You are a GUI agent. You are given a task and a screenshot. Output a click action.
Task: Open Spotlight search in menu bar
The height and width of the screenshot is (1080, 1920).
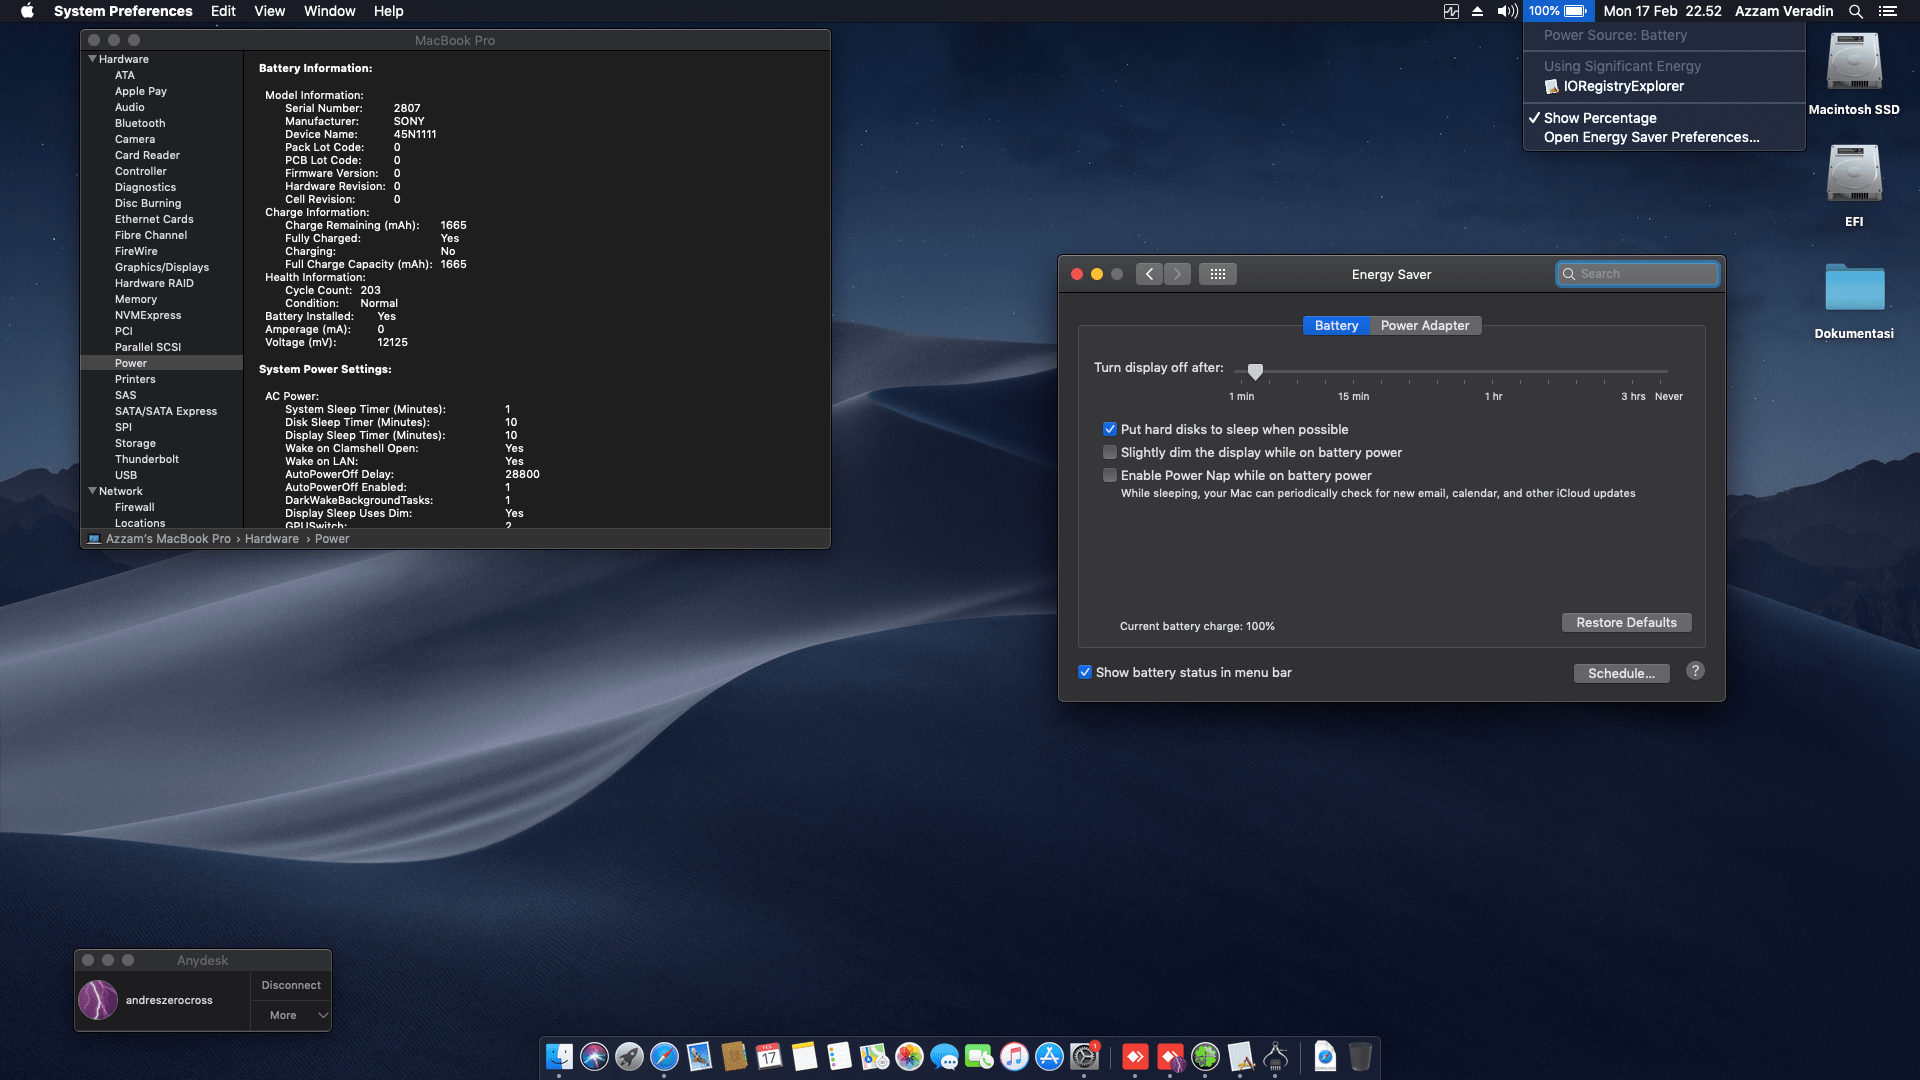click(1855, 11)
